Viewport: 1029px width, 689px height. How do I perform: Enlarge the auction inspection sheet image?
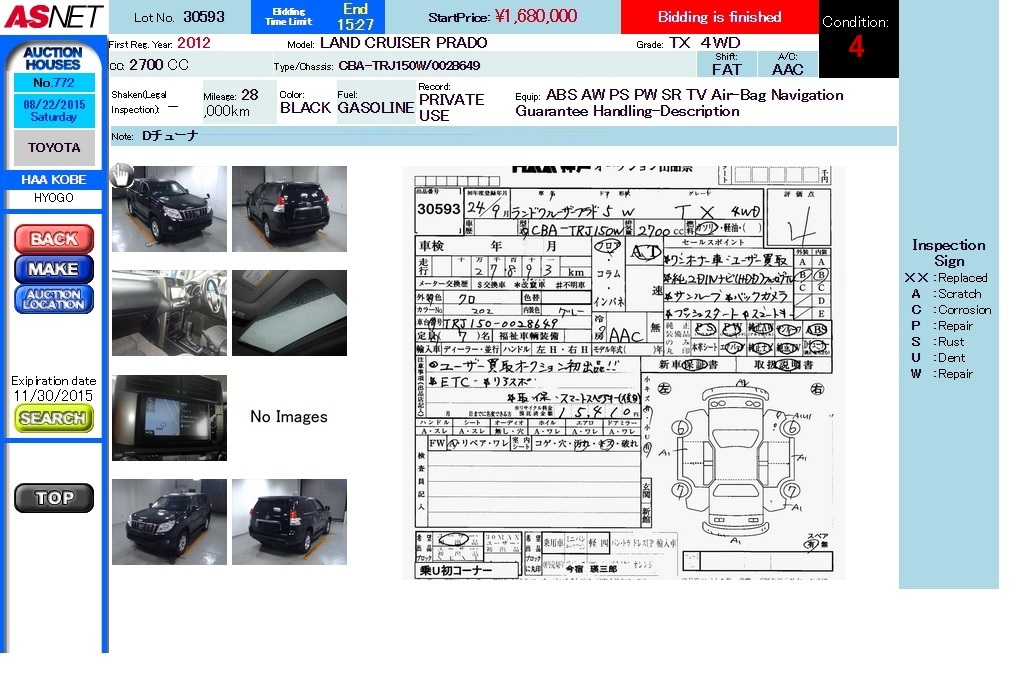(x=623, y=372)
